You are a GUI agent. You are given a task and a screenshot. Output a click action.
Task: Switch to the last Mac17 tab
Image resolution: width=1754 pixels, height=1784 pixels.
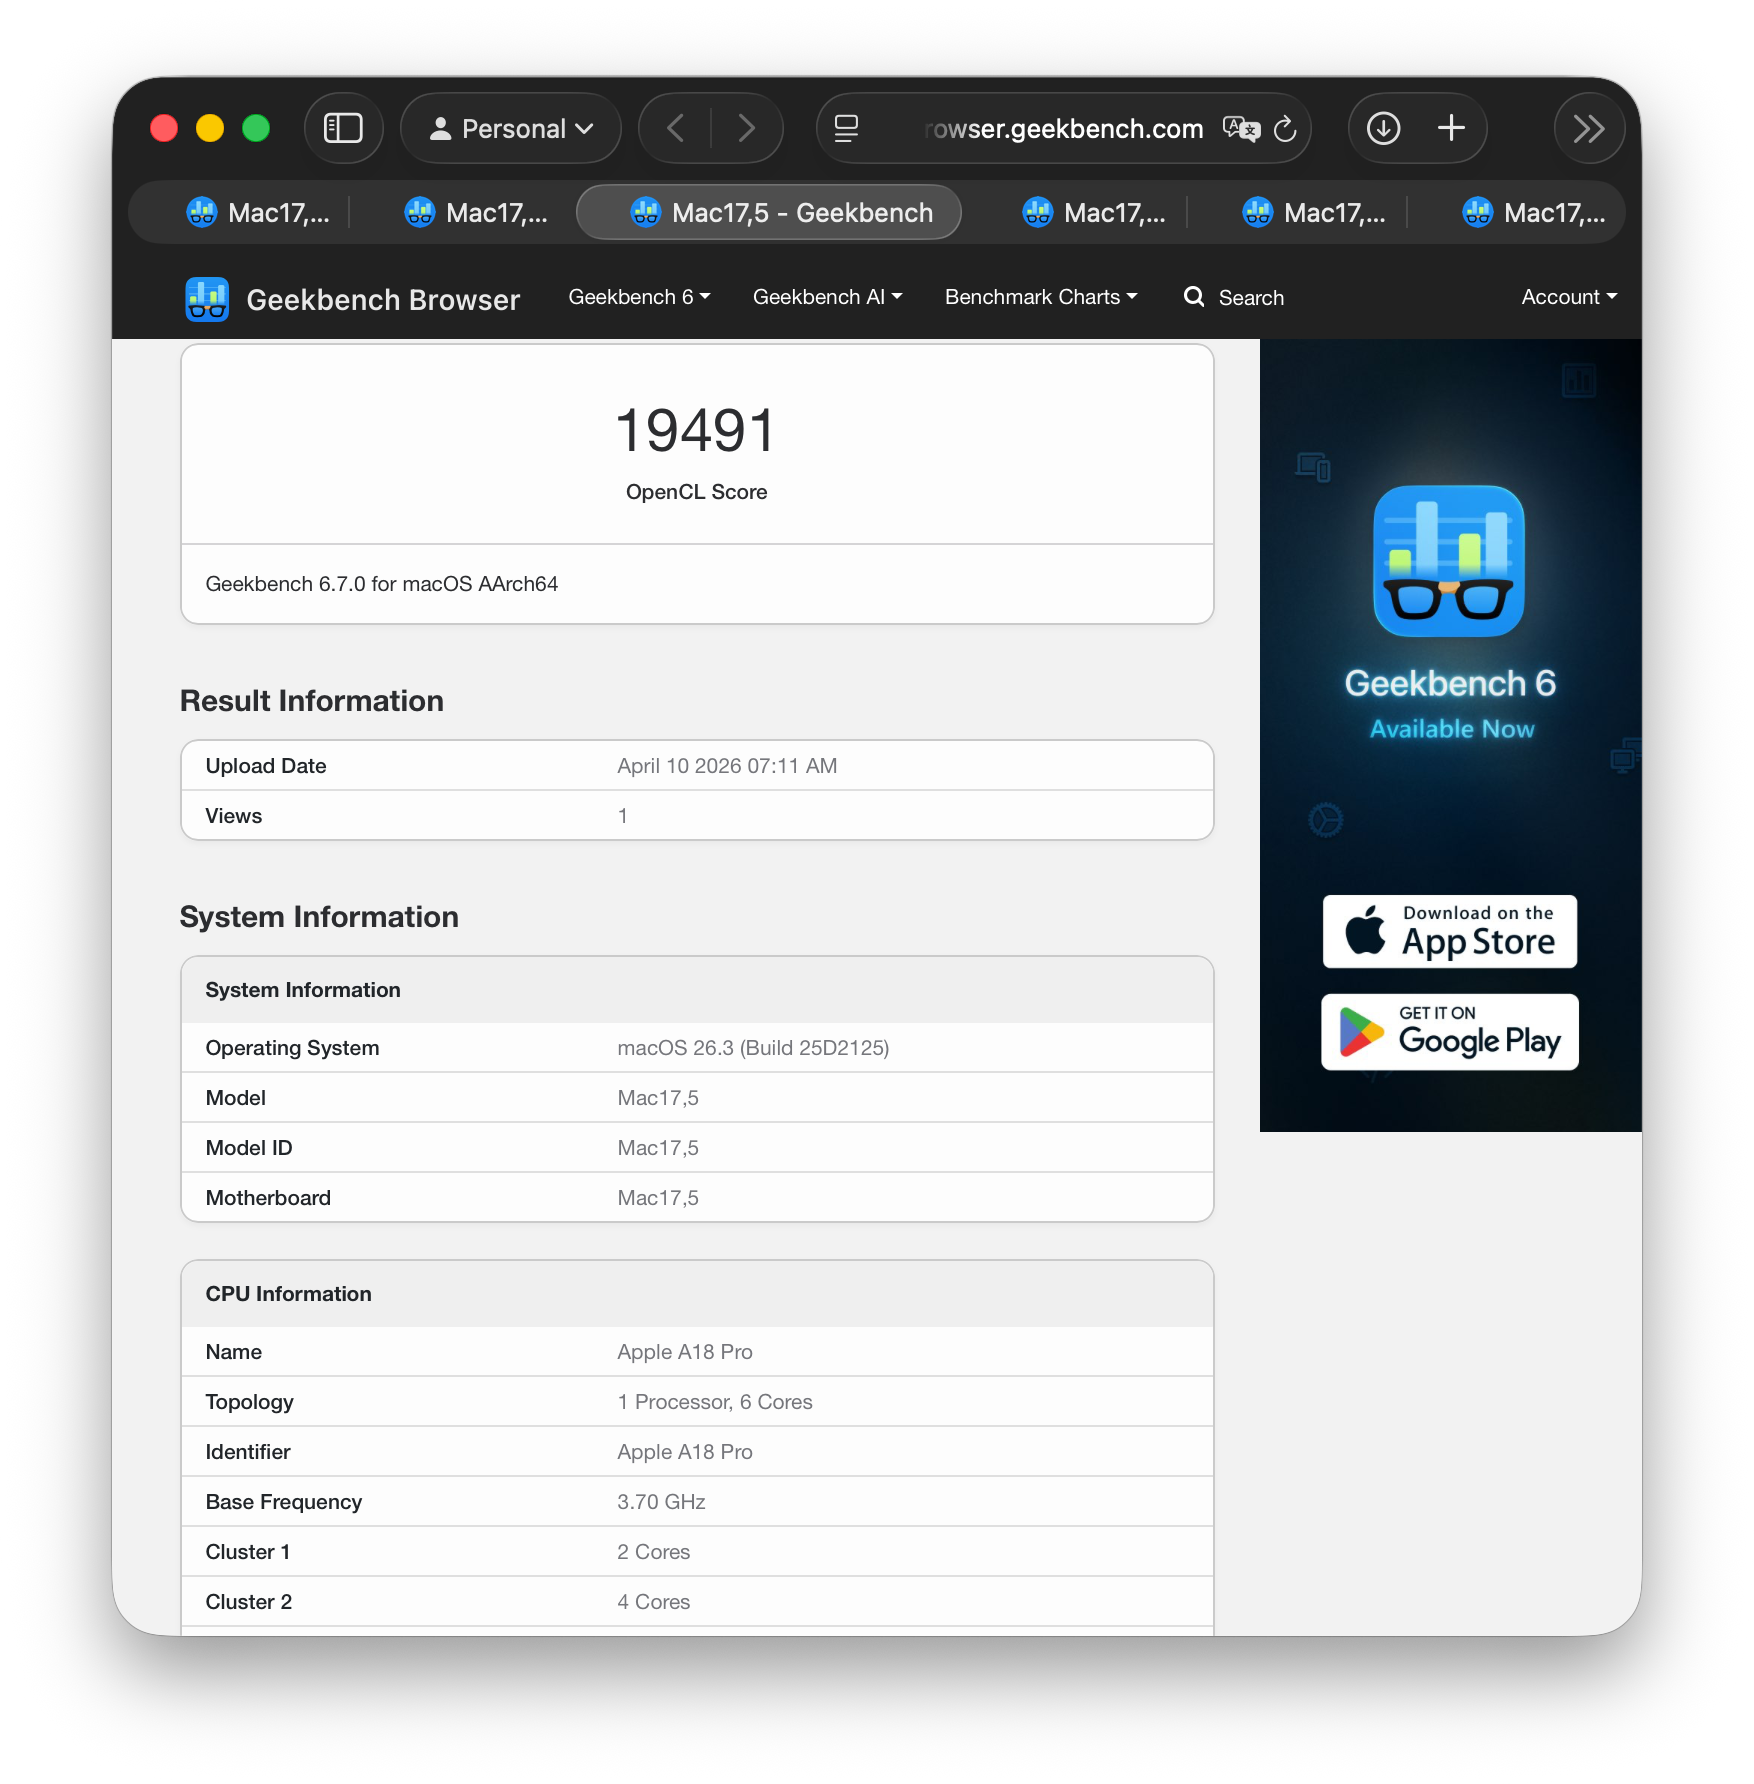[1534, 212]
